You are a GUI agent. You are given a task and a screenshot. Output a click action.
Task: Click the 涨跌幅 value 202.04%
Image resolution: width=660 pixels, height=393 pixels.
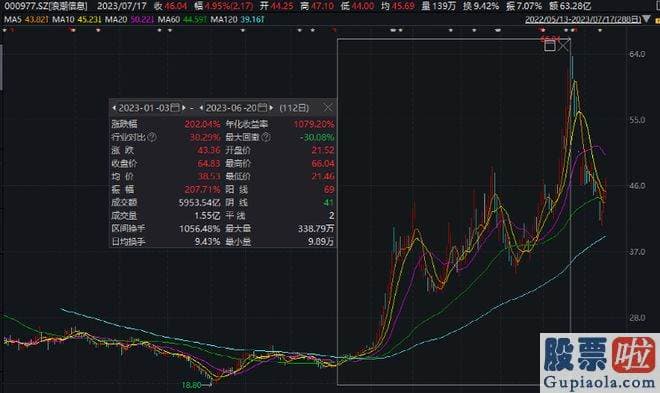[x=202, y=124]
